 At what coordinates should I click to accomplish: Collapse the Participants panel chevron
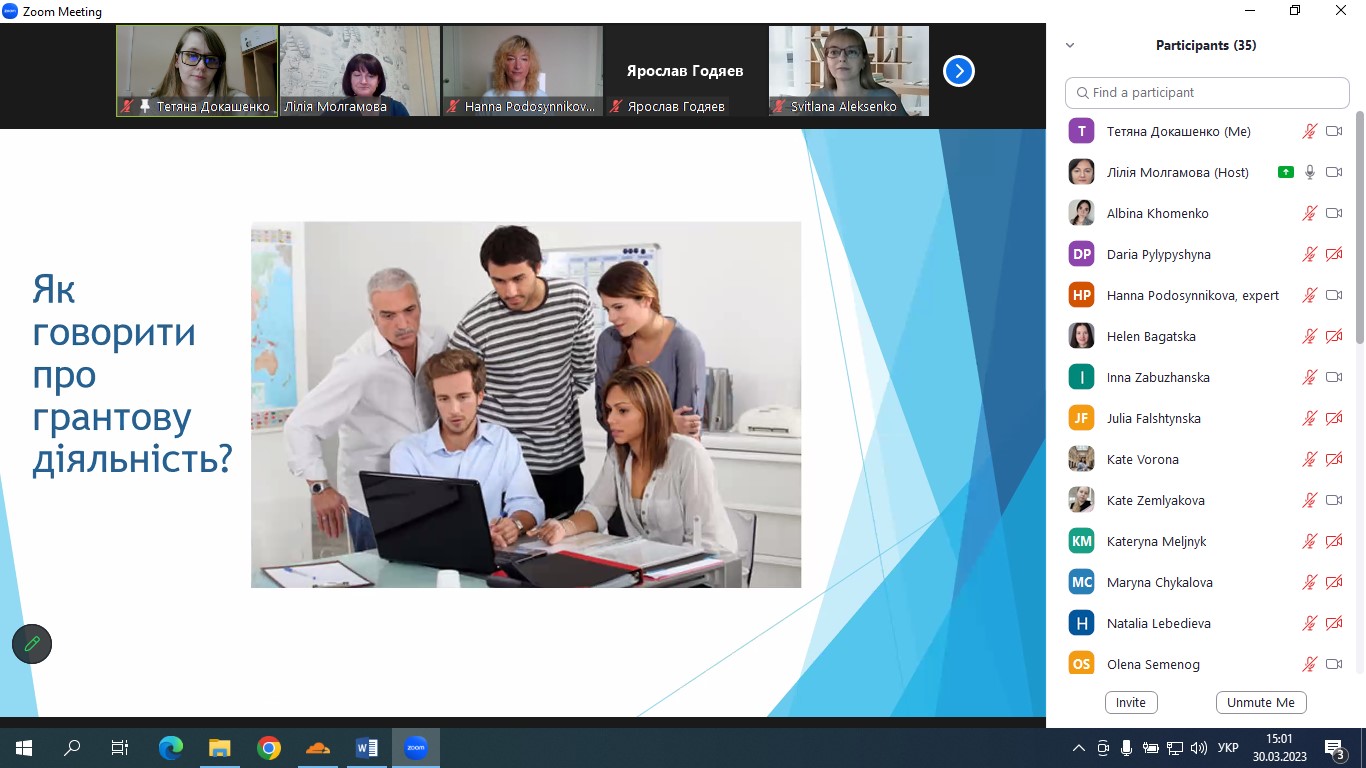coord(1070,45)
